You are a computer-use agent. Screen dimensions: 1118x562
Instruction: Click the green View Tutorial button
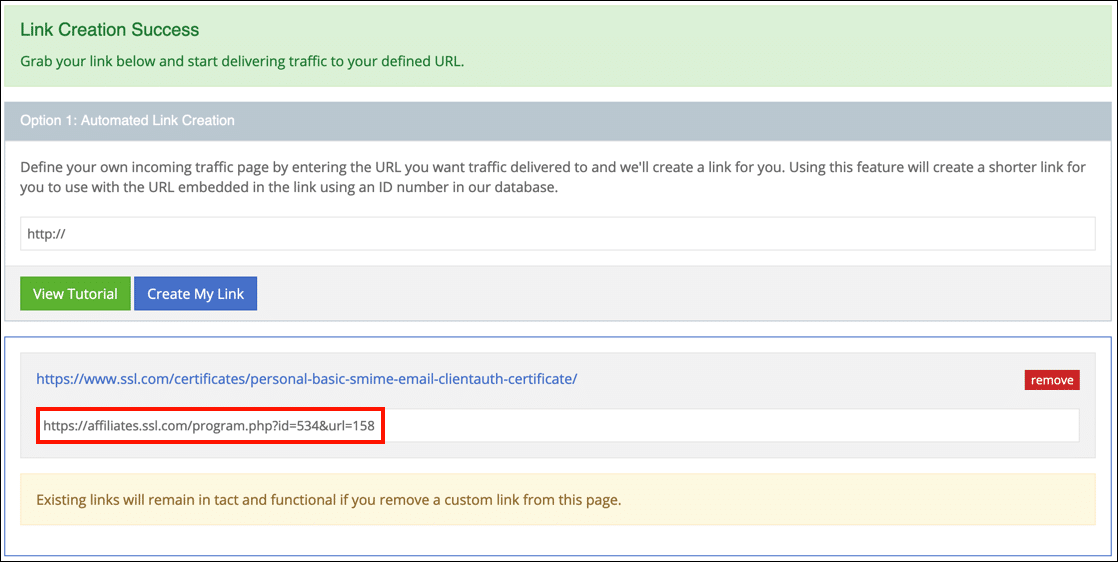point(75,294)
